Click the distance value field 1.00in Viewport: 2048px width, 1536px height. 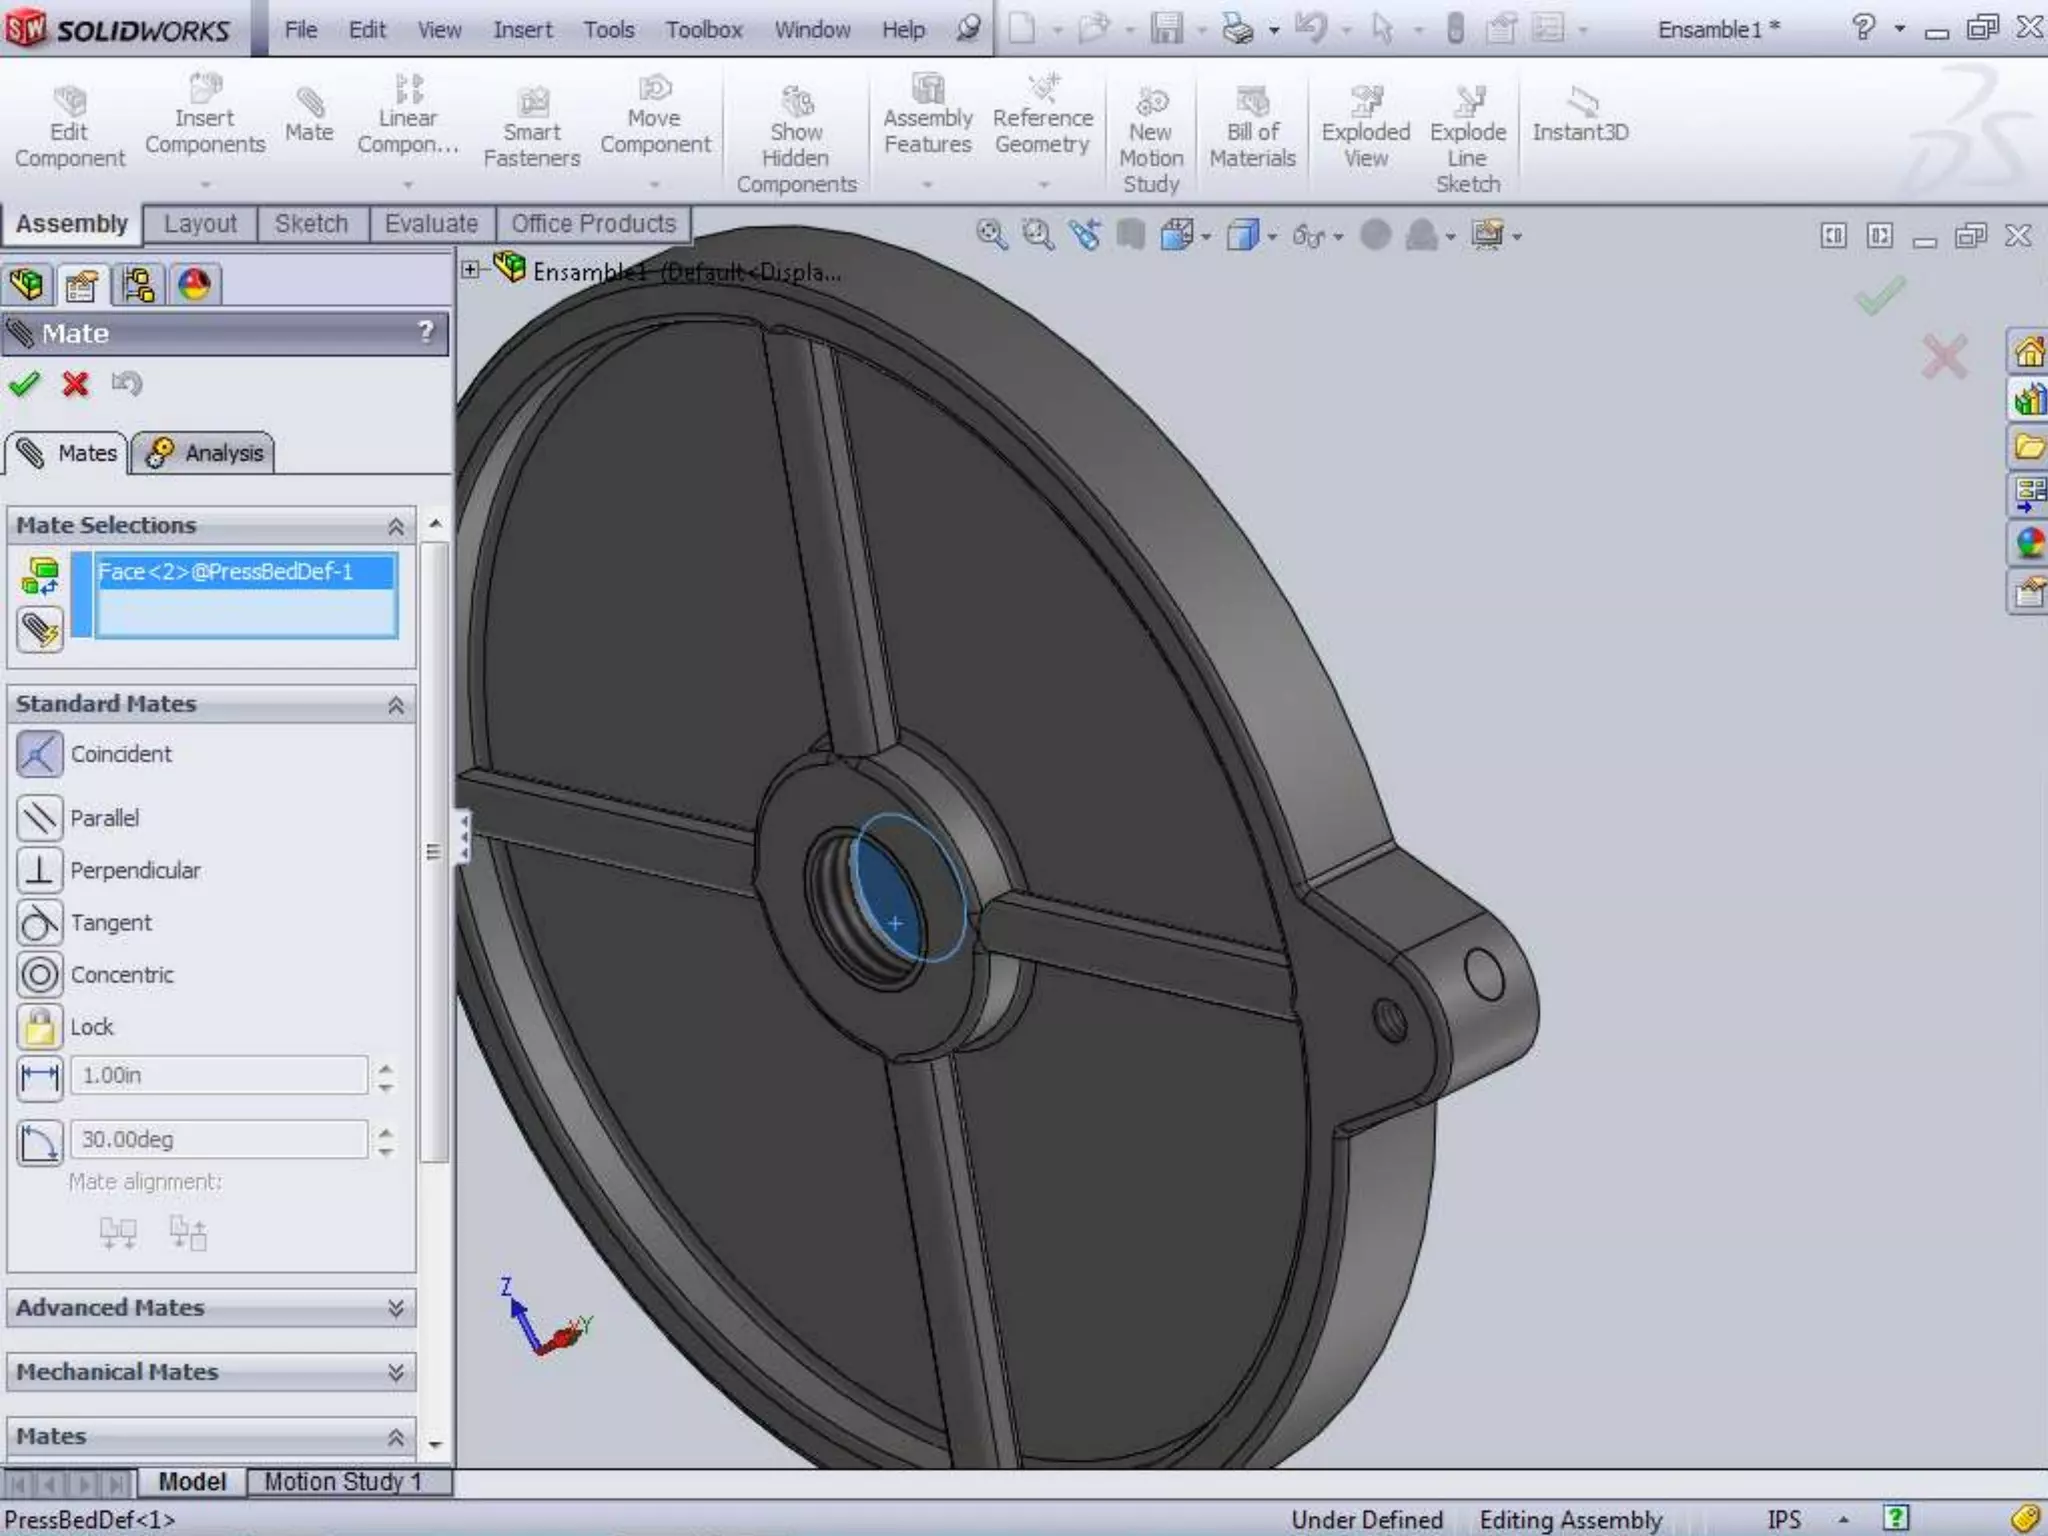point(218,1076)
